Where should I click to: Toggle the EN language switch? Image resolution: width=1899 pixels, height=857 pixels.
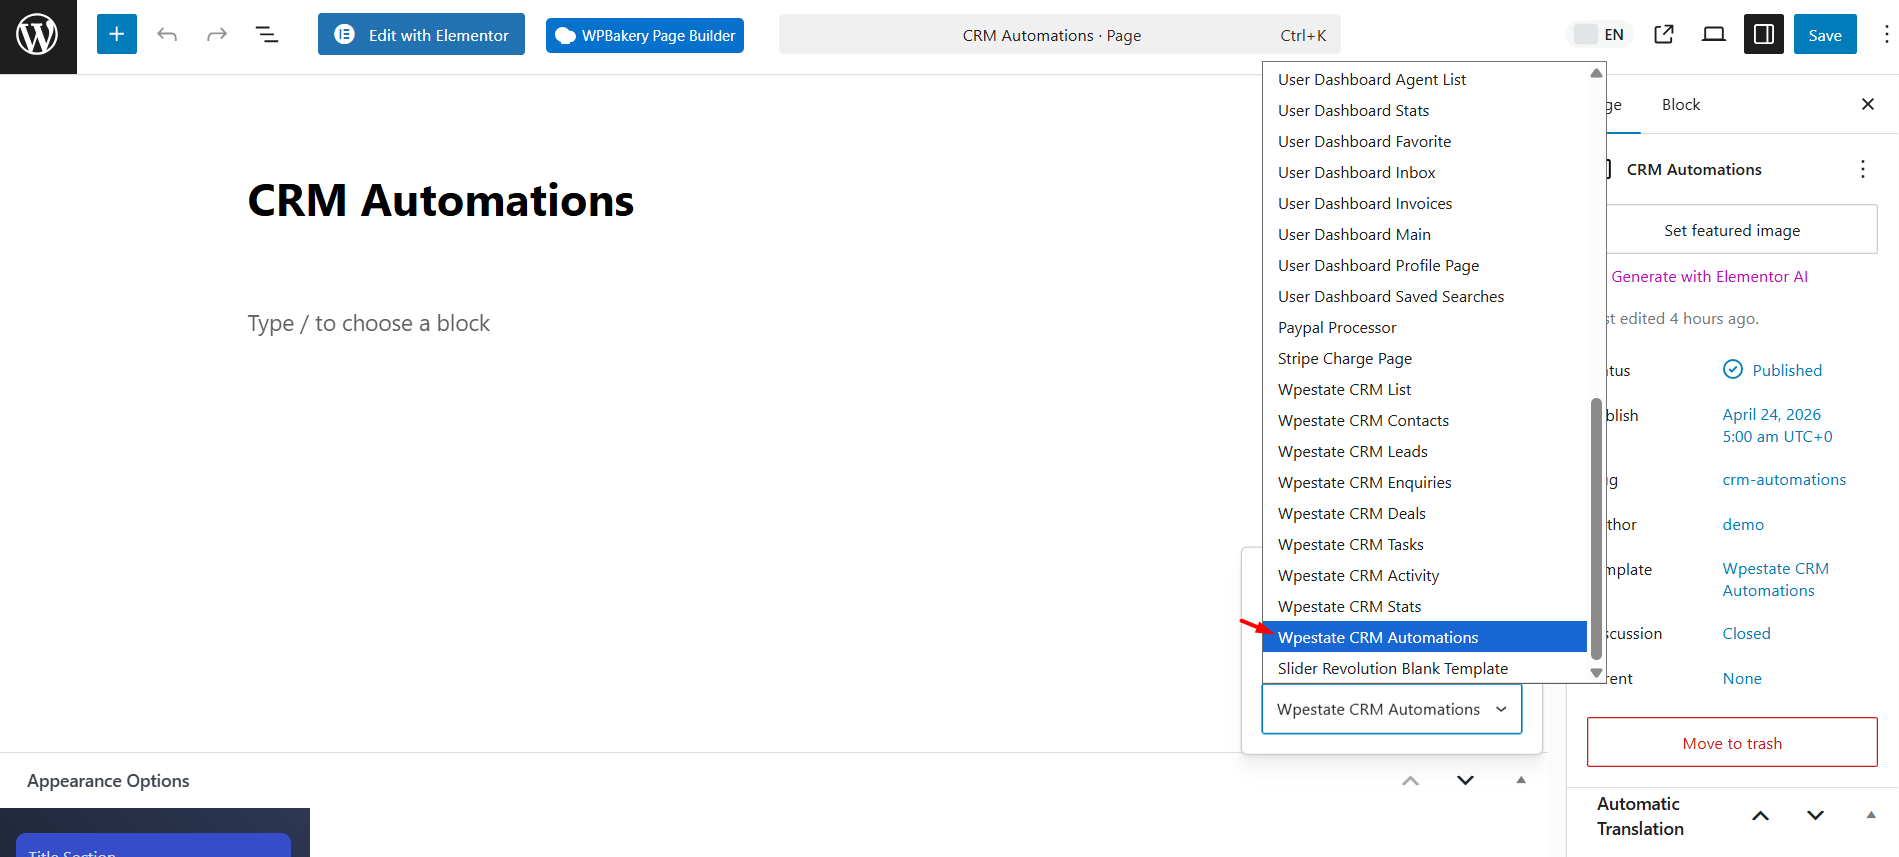[x=1599, y=35]
